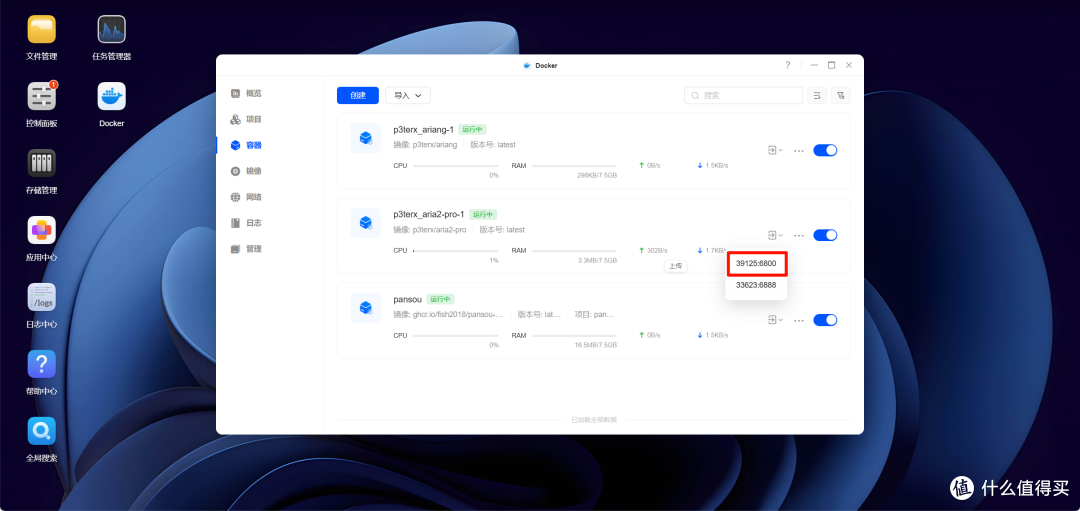Expand port access dropdown for pansou
This screenshot has width=1080, height=511.
coord(775,320)
